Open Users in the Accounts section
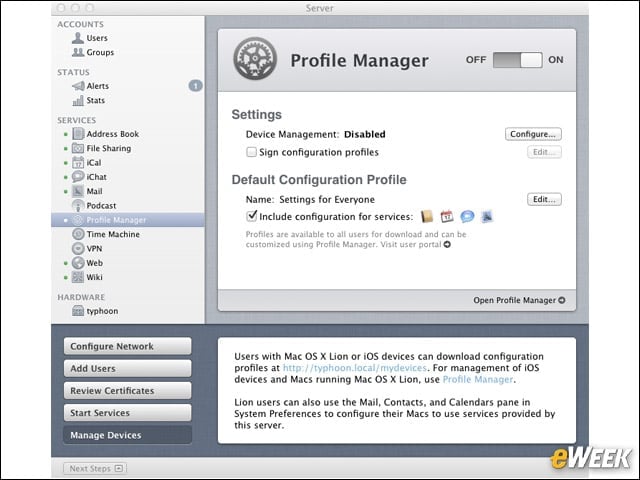The image size is (640, 480). [x=90, y=38]
